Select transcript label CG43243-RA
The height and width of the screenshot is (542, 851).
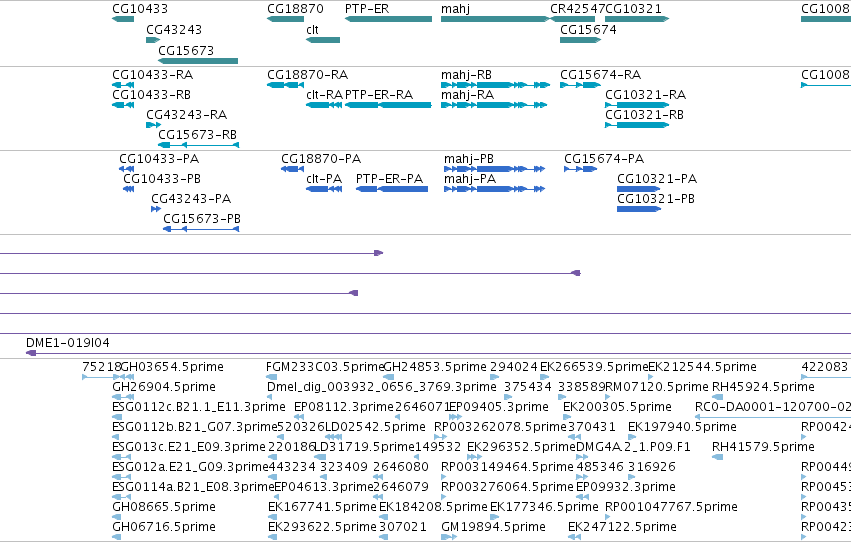pos(187,115)
